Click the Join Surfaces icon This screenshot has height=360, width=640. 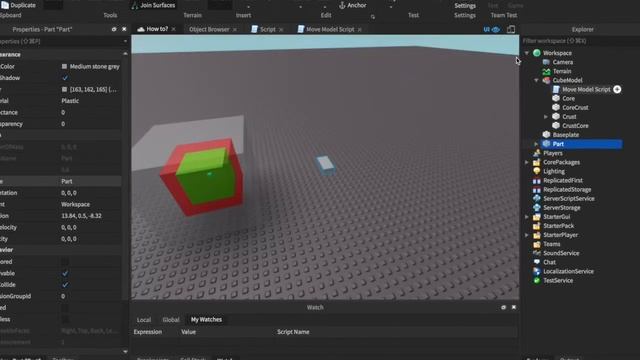pyautogui.click(x=134, y=5)
